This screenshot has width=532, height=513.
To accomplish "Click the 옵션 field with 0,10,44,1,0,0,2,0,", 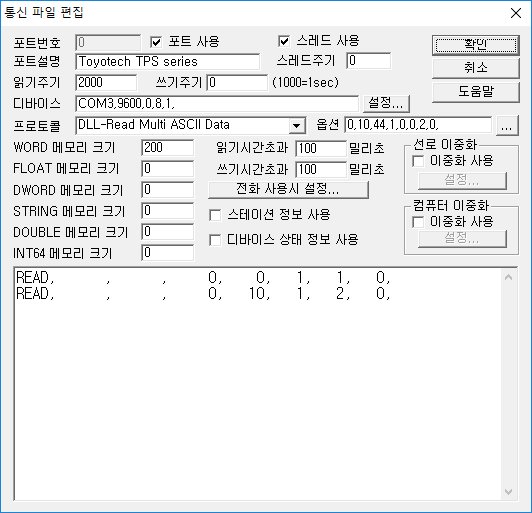I will coord(418,125).
